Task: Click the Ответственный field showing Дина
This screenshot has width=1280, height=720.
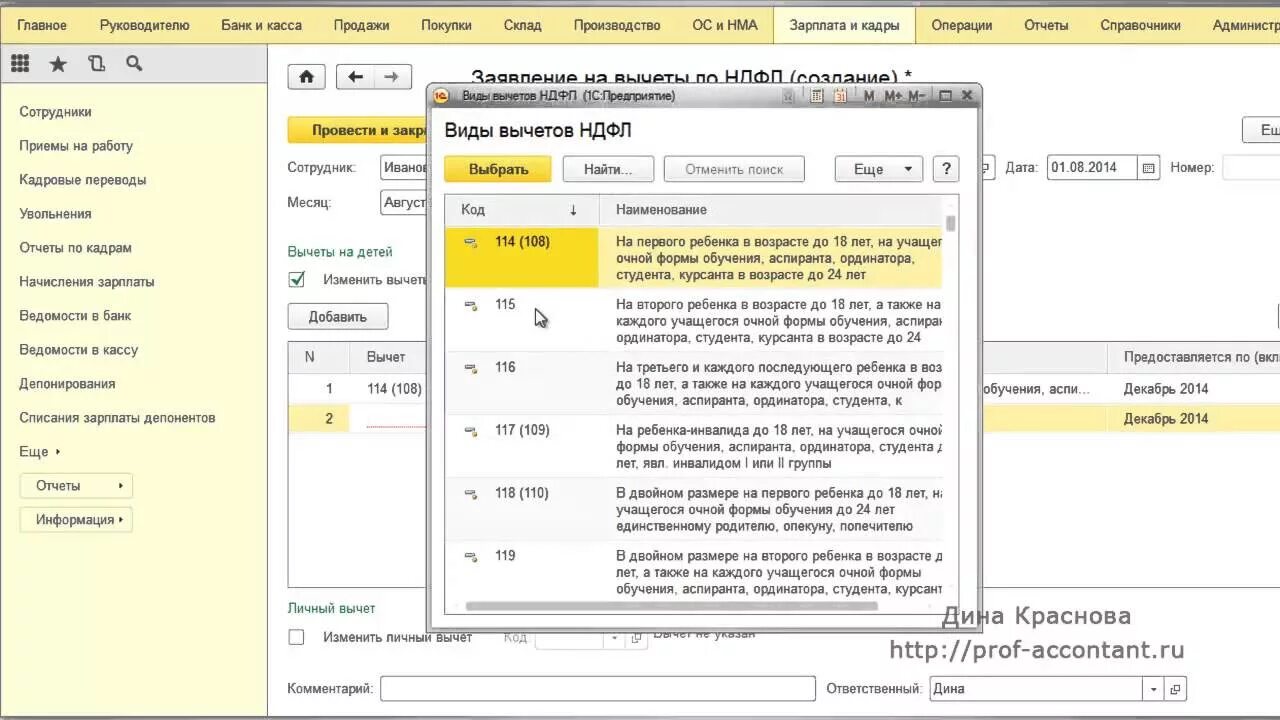Action: 1036,689
